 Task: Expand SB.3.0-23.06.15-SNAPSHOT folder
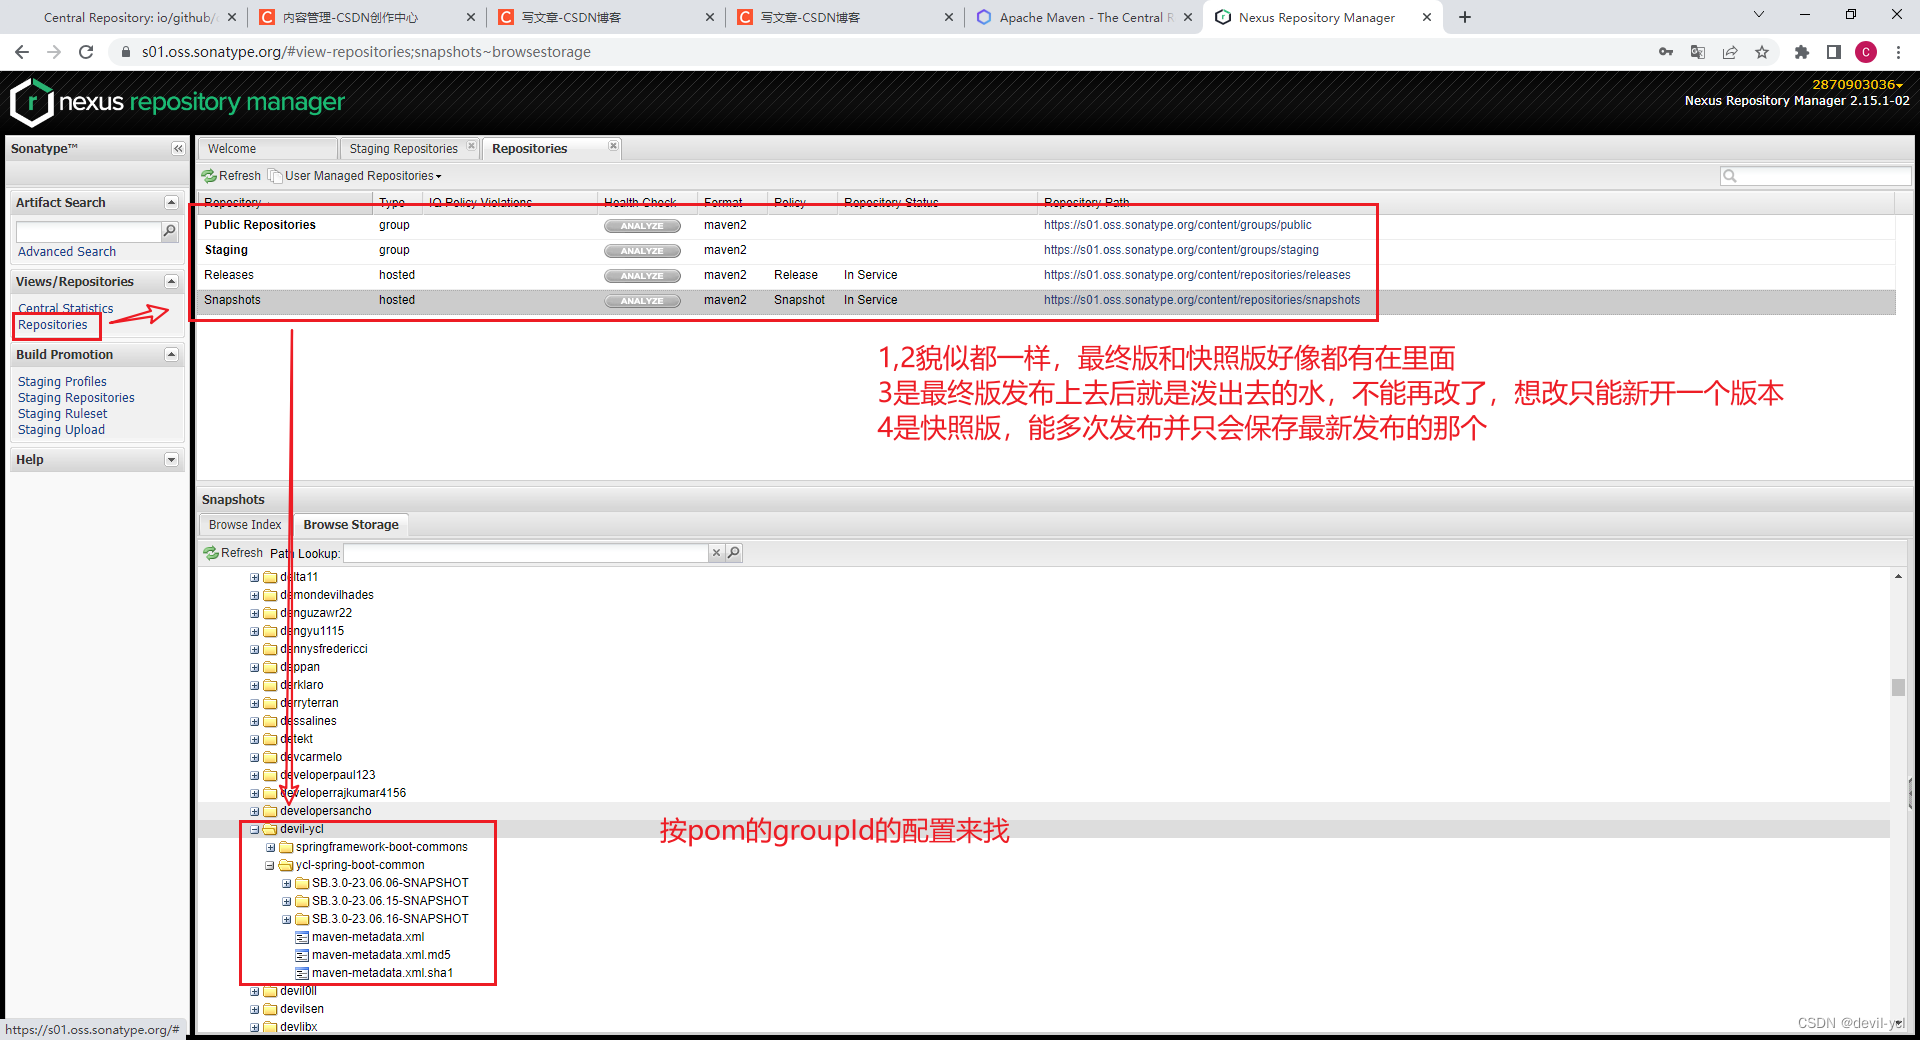click(x=286, y=901)
